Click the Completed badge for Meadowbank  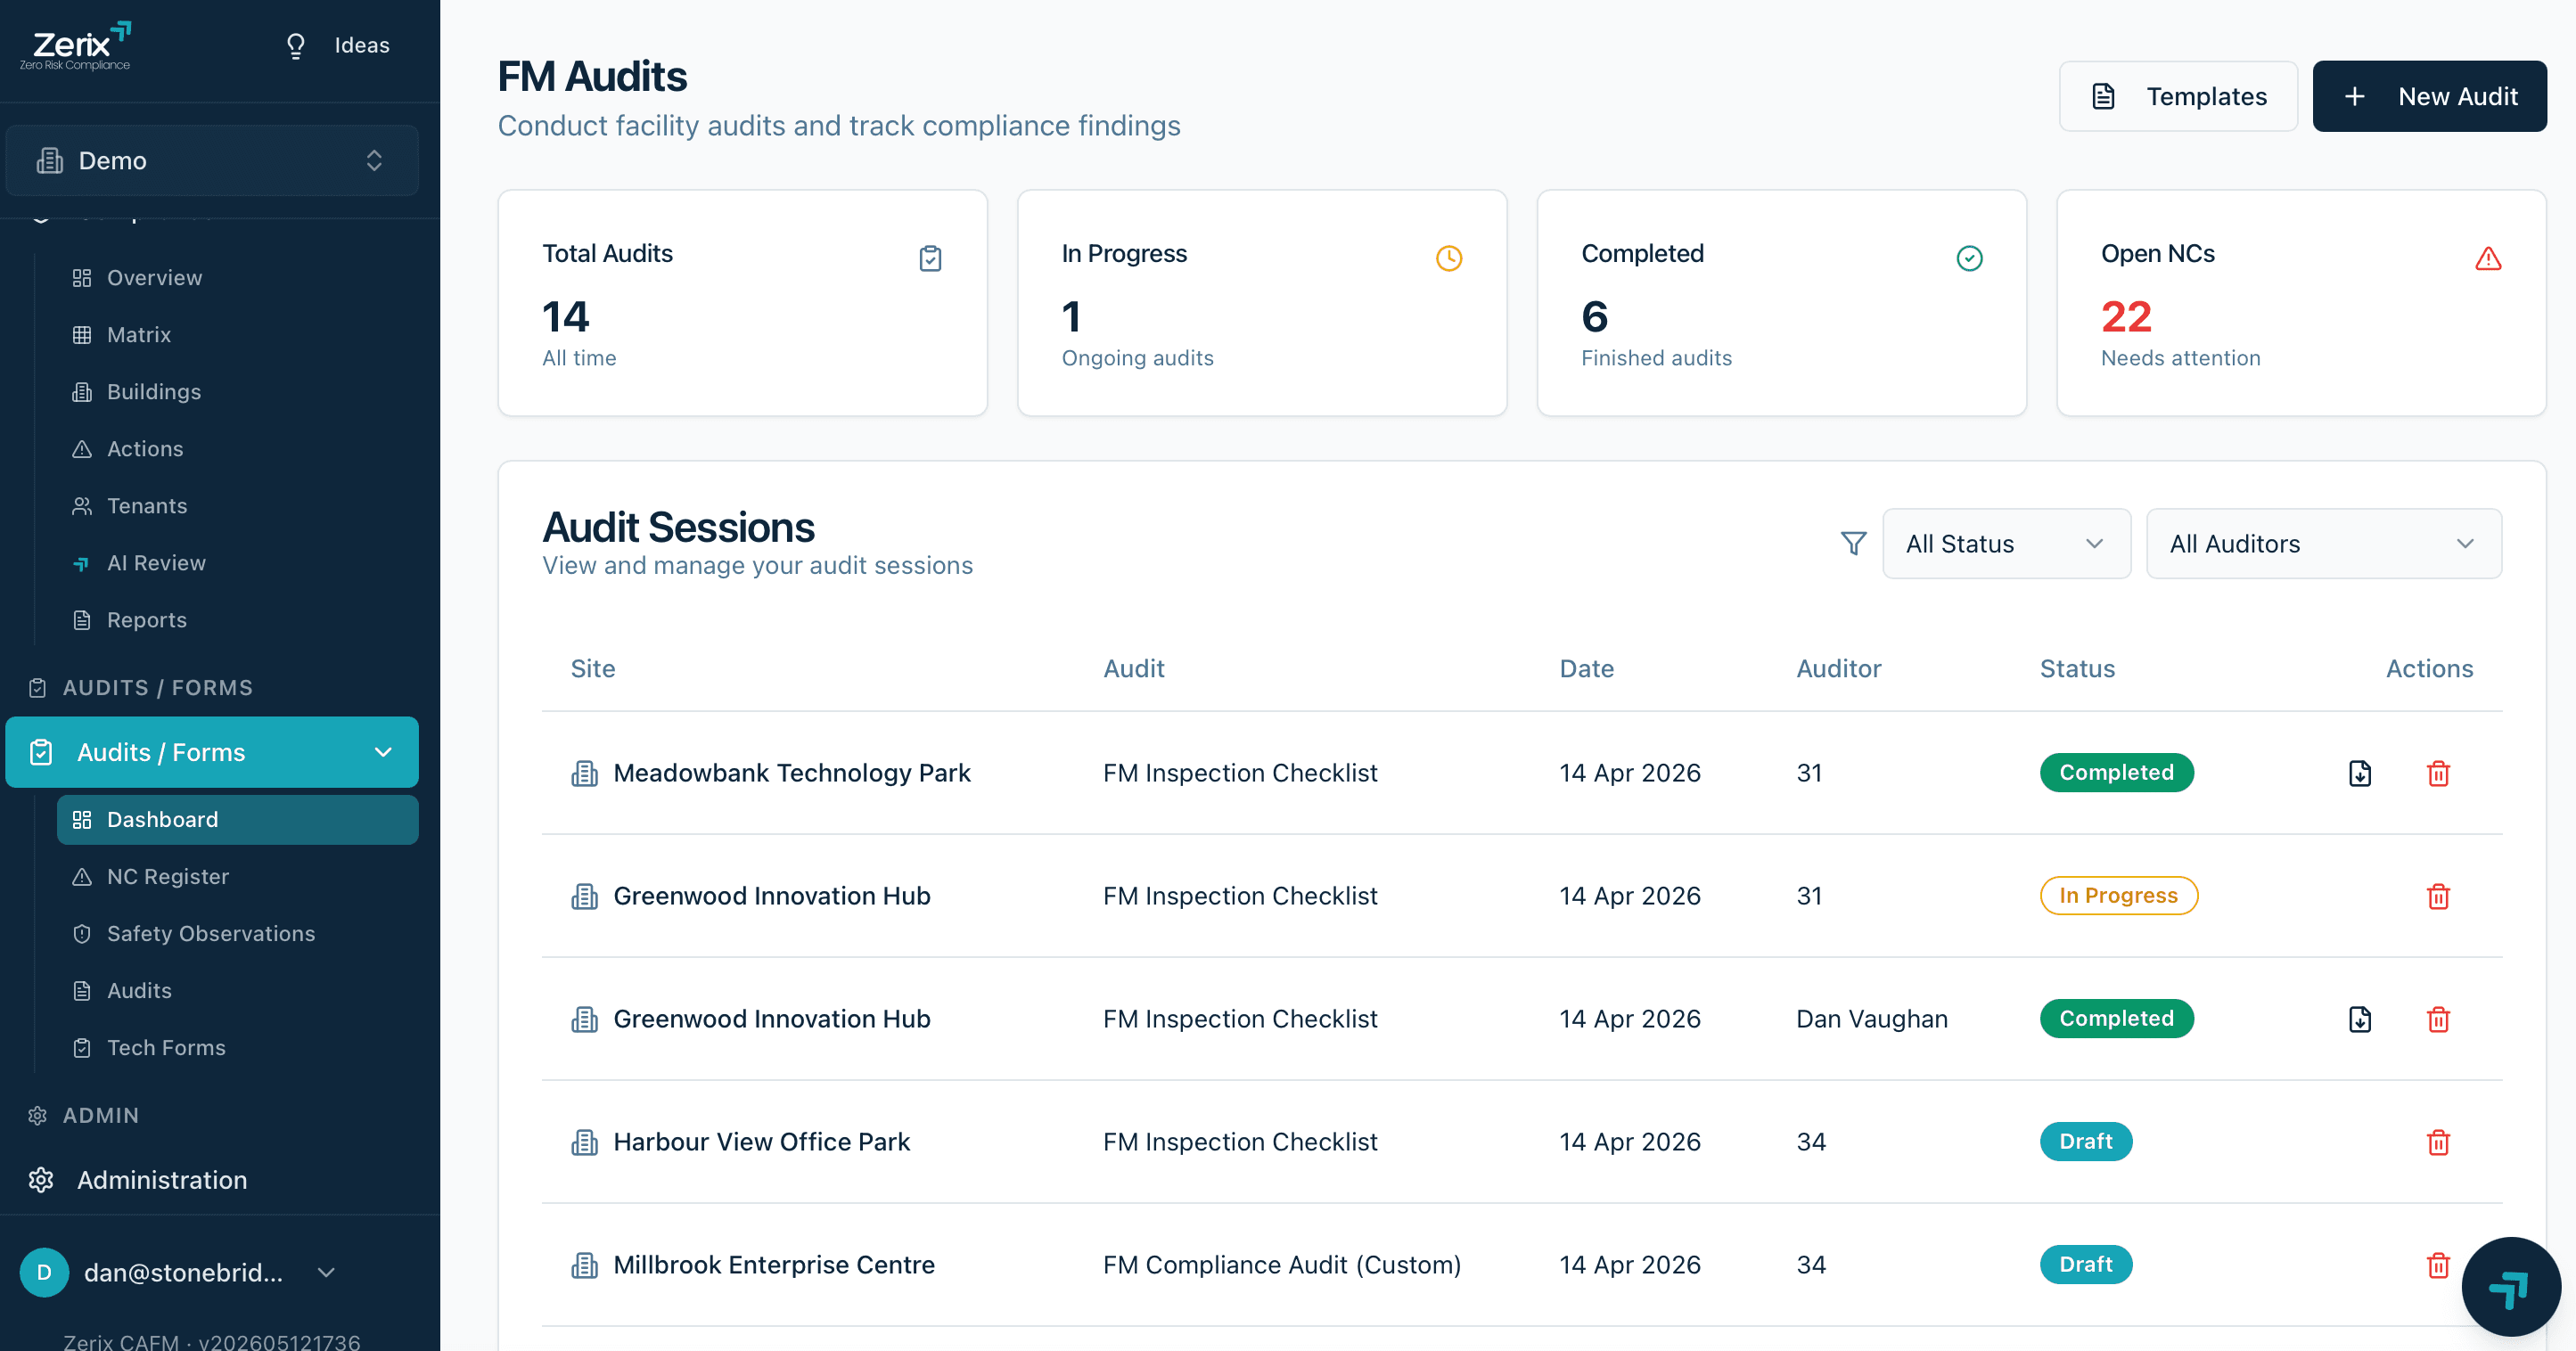point(2116,773)
